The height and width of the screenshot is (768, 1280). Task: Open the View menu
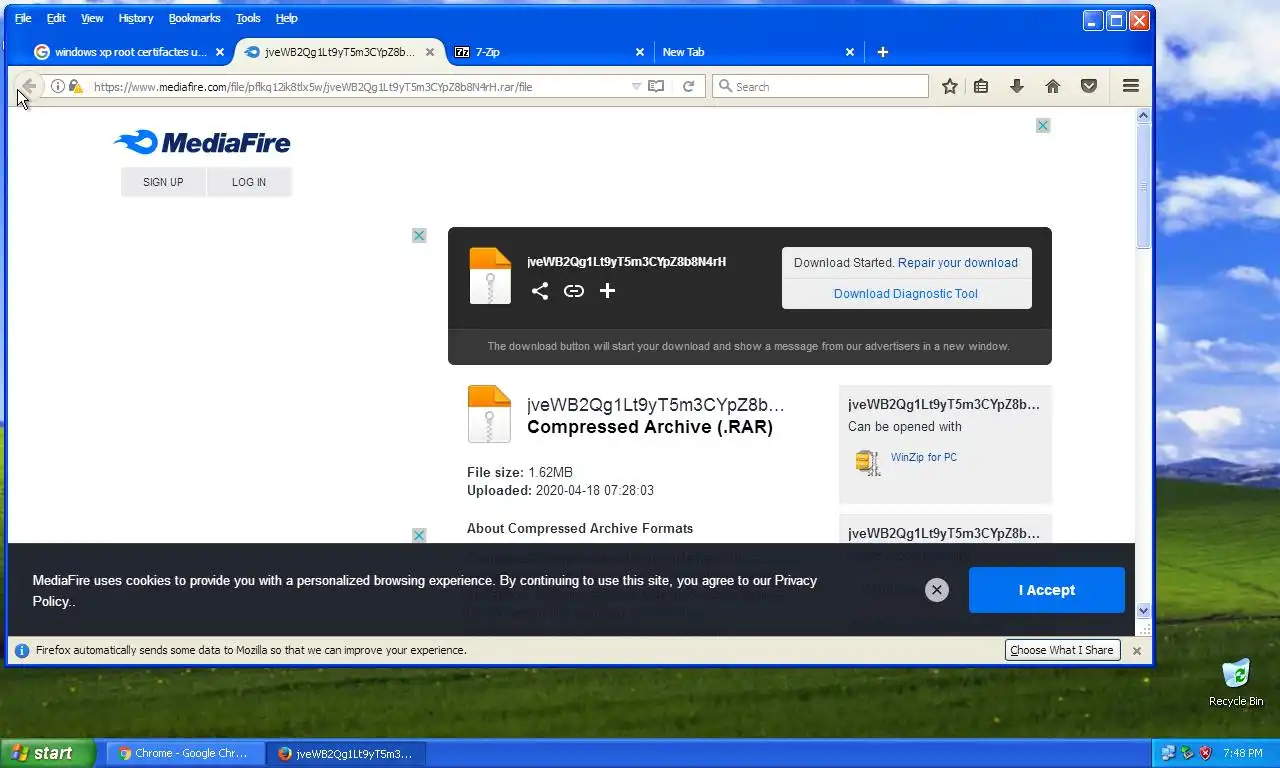tap(92, 18)
